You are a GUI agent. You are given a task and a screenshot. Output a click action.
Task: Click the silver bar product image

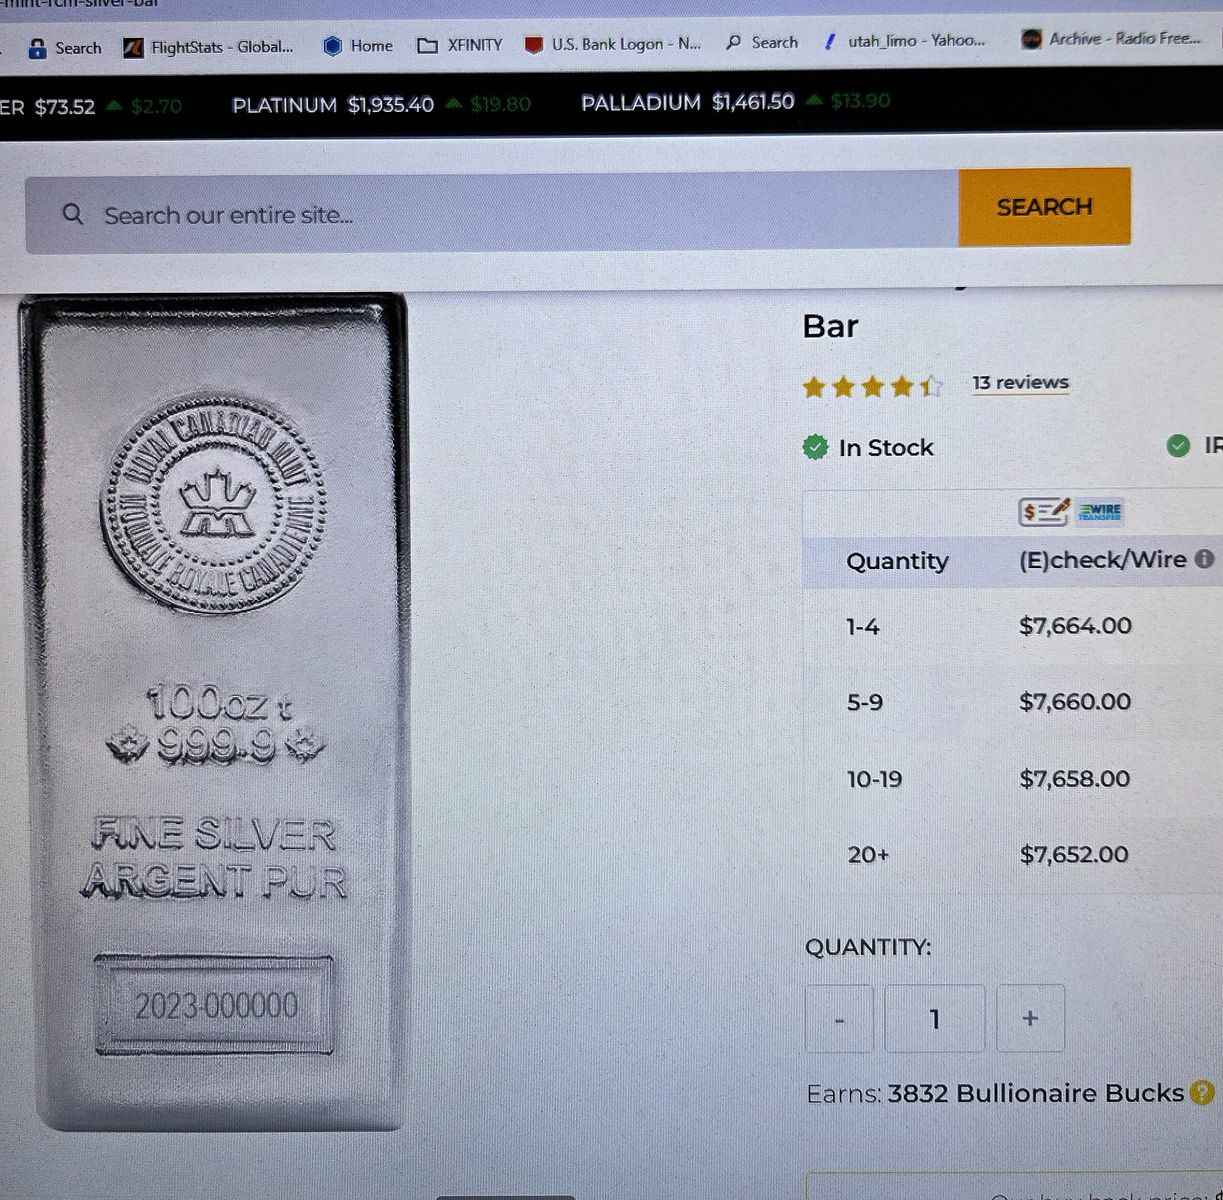click(x=214, y=712)
